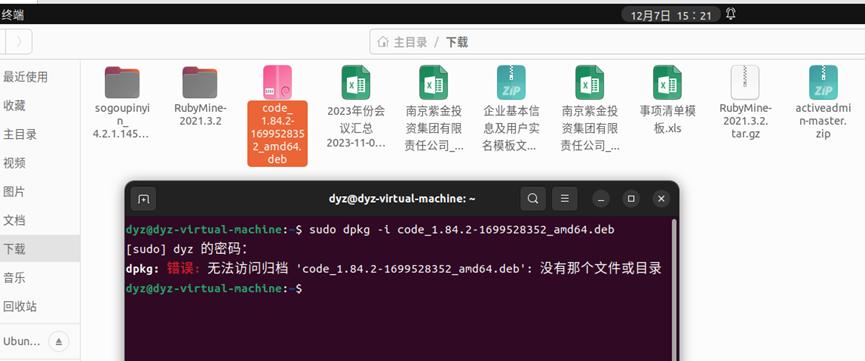Click the [sudo] dyz 的密码 line

pyautogui.click(x=187, y=248)
